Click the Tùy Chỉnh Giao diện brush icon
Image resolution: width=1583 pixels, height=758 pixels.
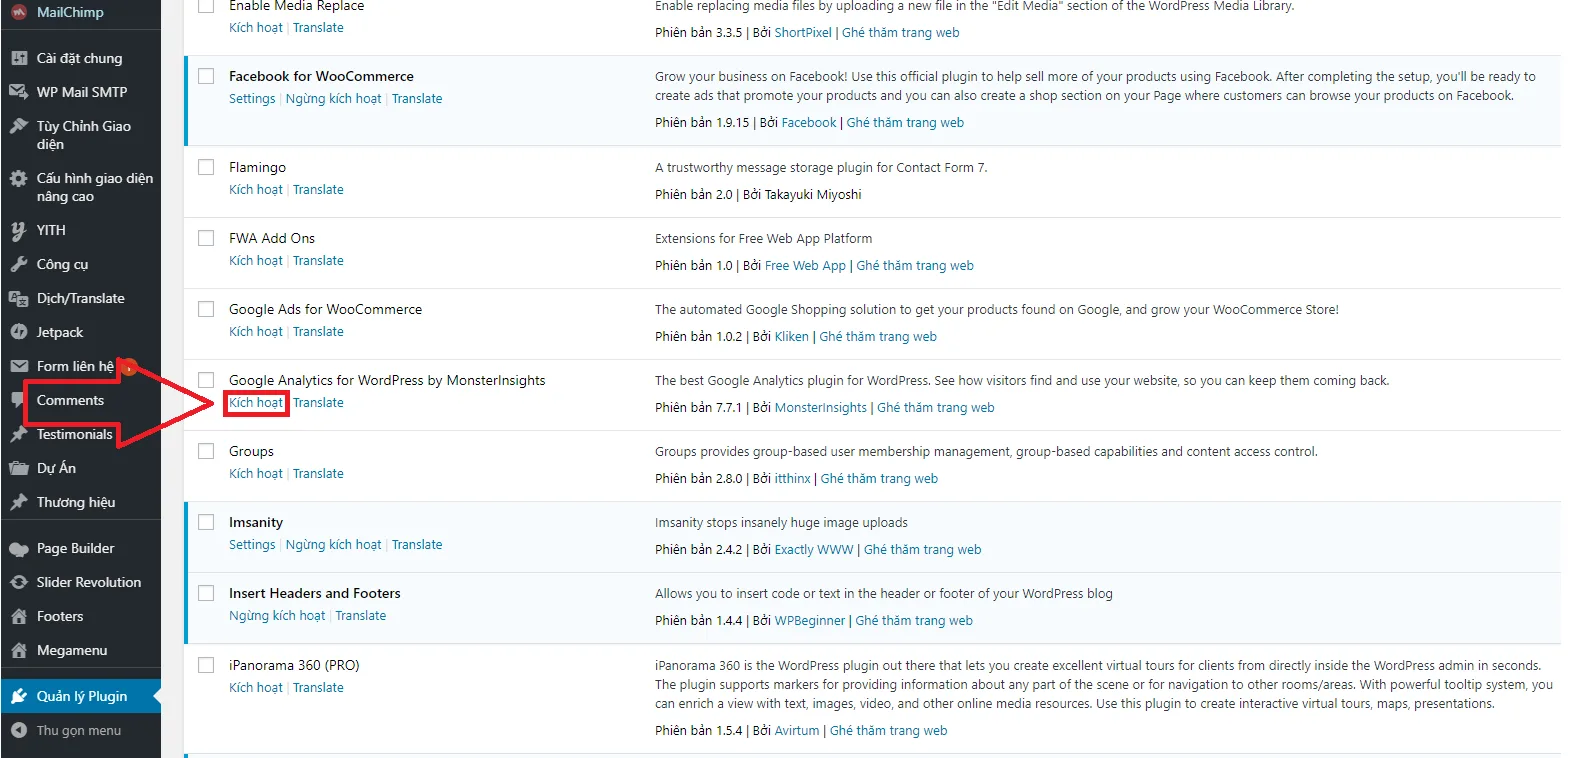point(19,126)
